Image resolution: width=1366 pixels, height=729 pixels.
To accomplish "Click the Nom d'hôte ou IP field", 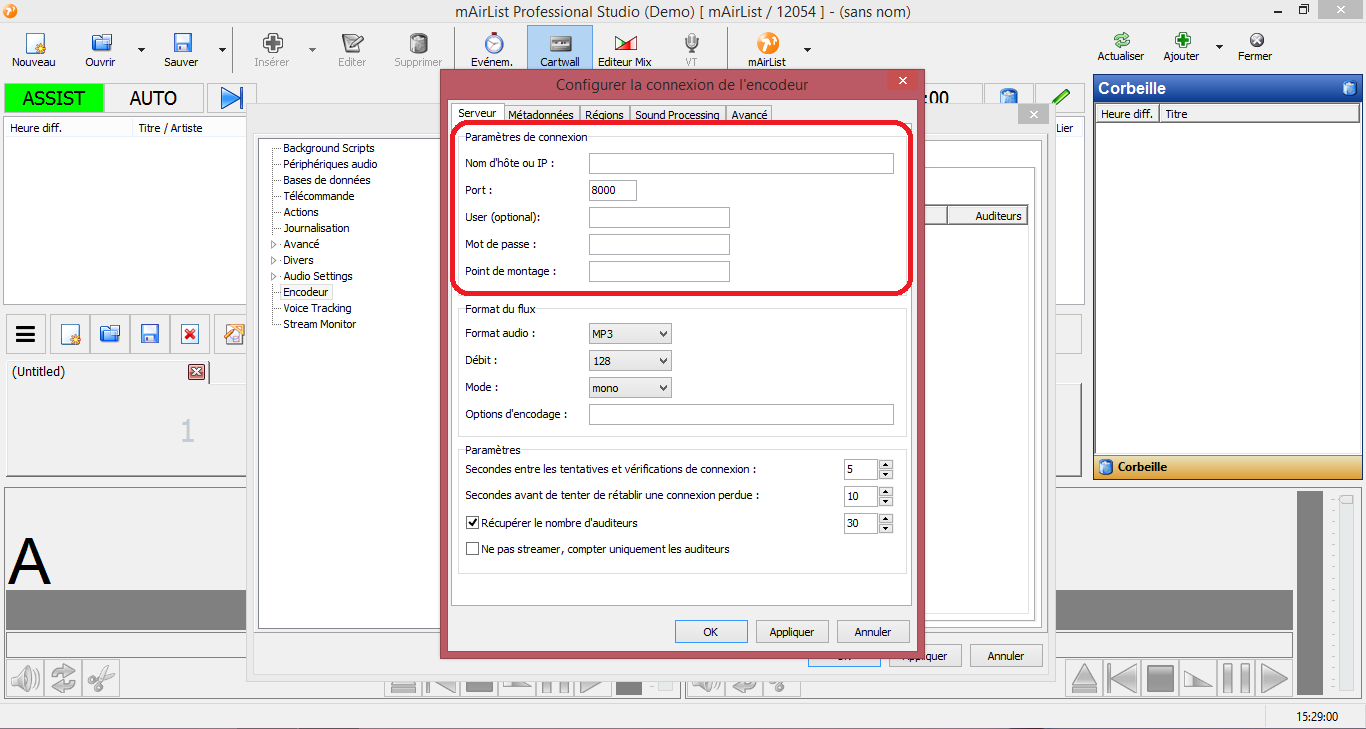I will pos(741,163).
